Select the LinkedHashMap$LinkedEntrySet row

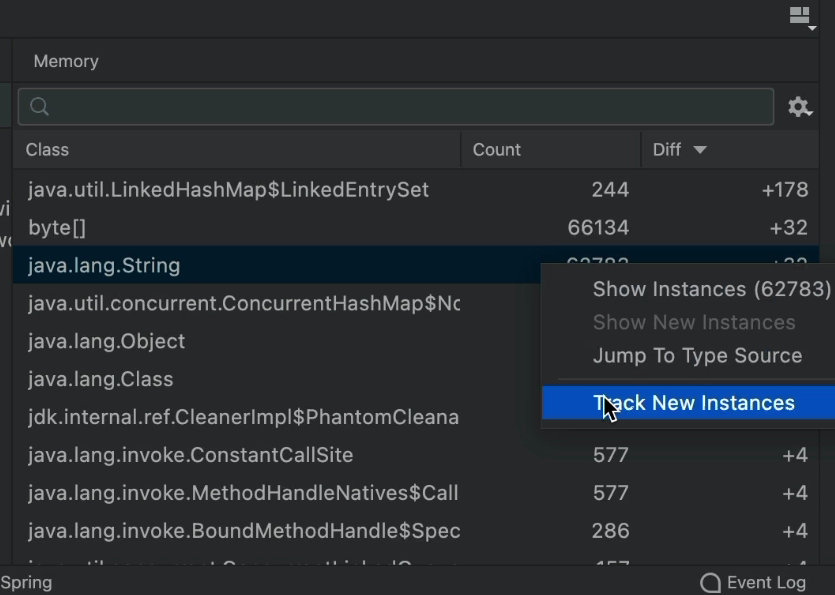point(228,190)
